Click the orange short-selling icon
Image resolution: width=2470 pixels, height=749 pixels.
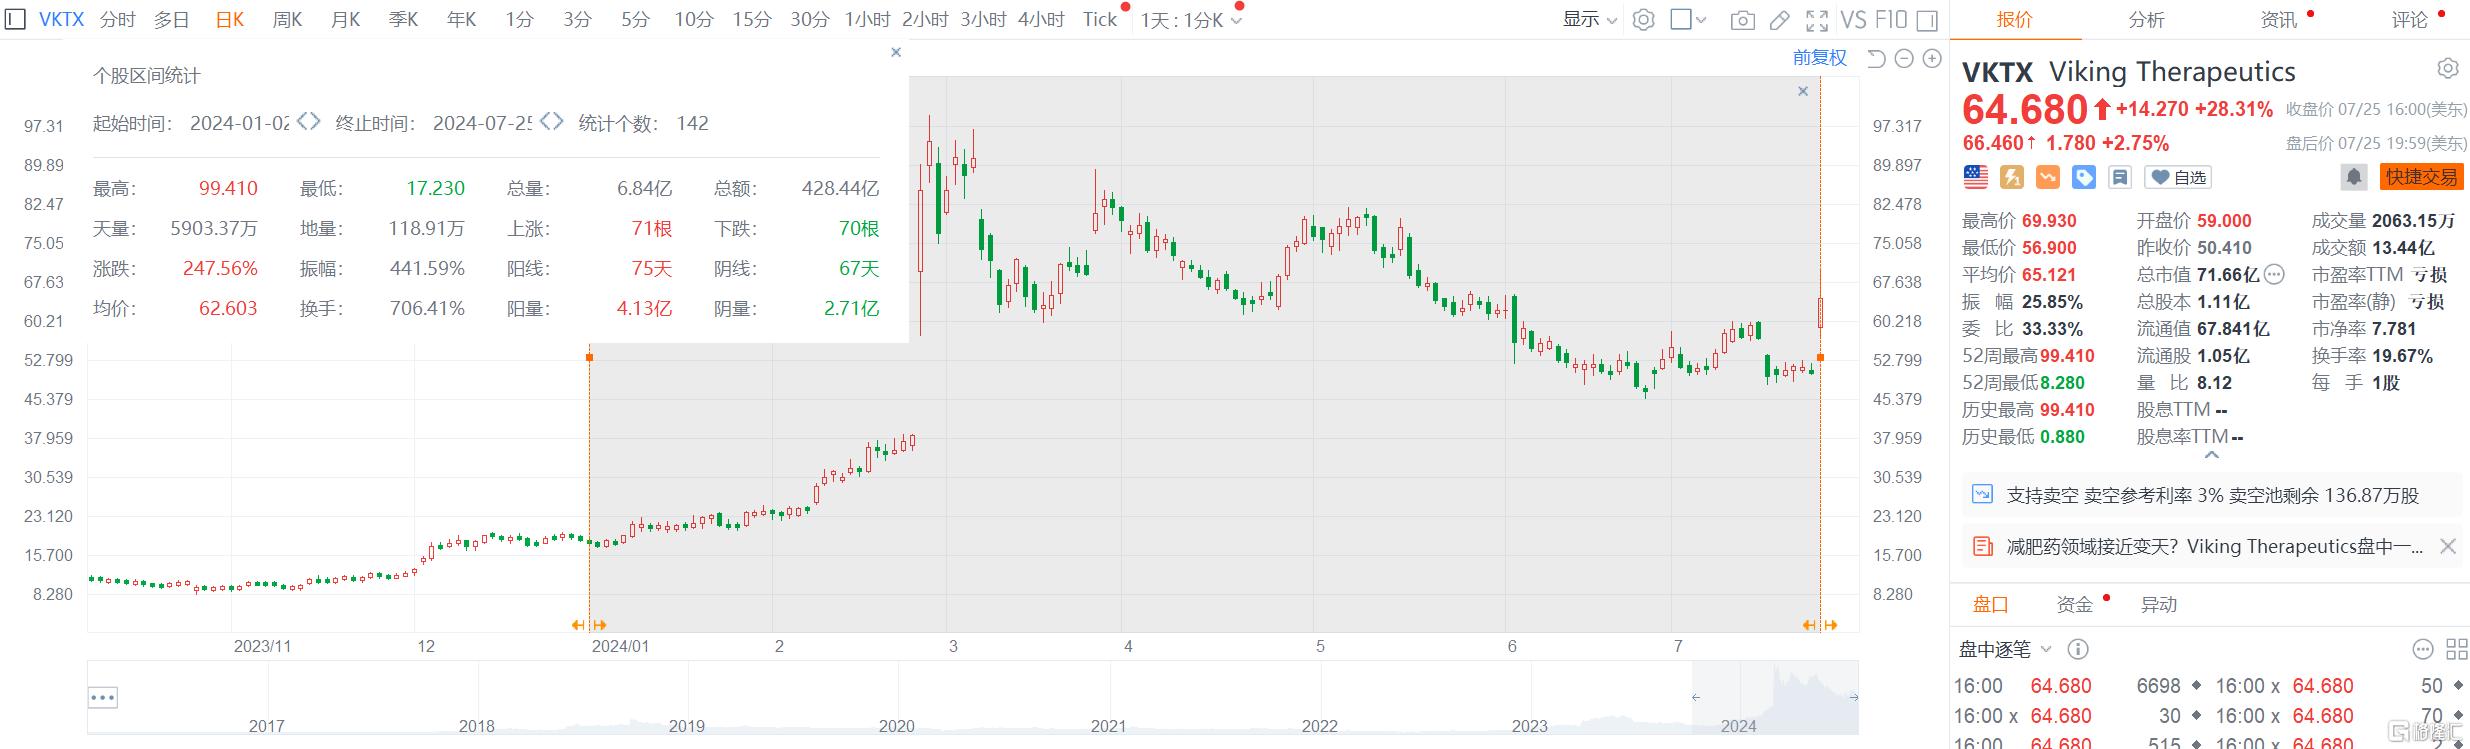(x=2048, y=177)
